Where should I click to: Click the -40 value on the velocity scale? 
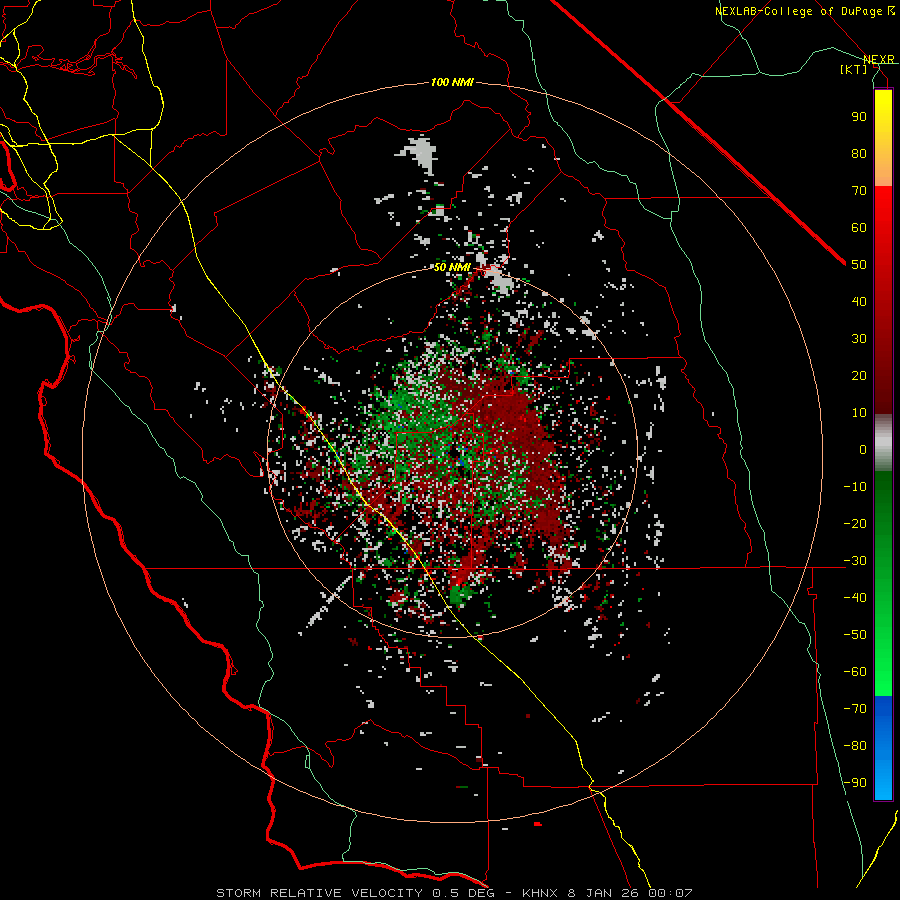pos(855,598)
